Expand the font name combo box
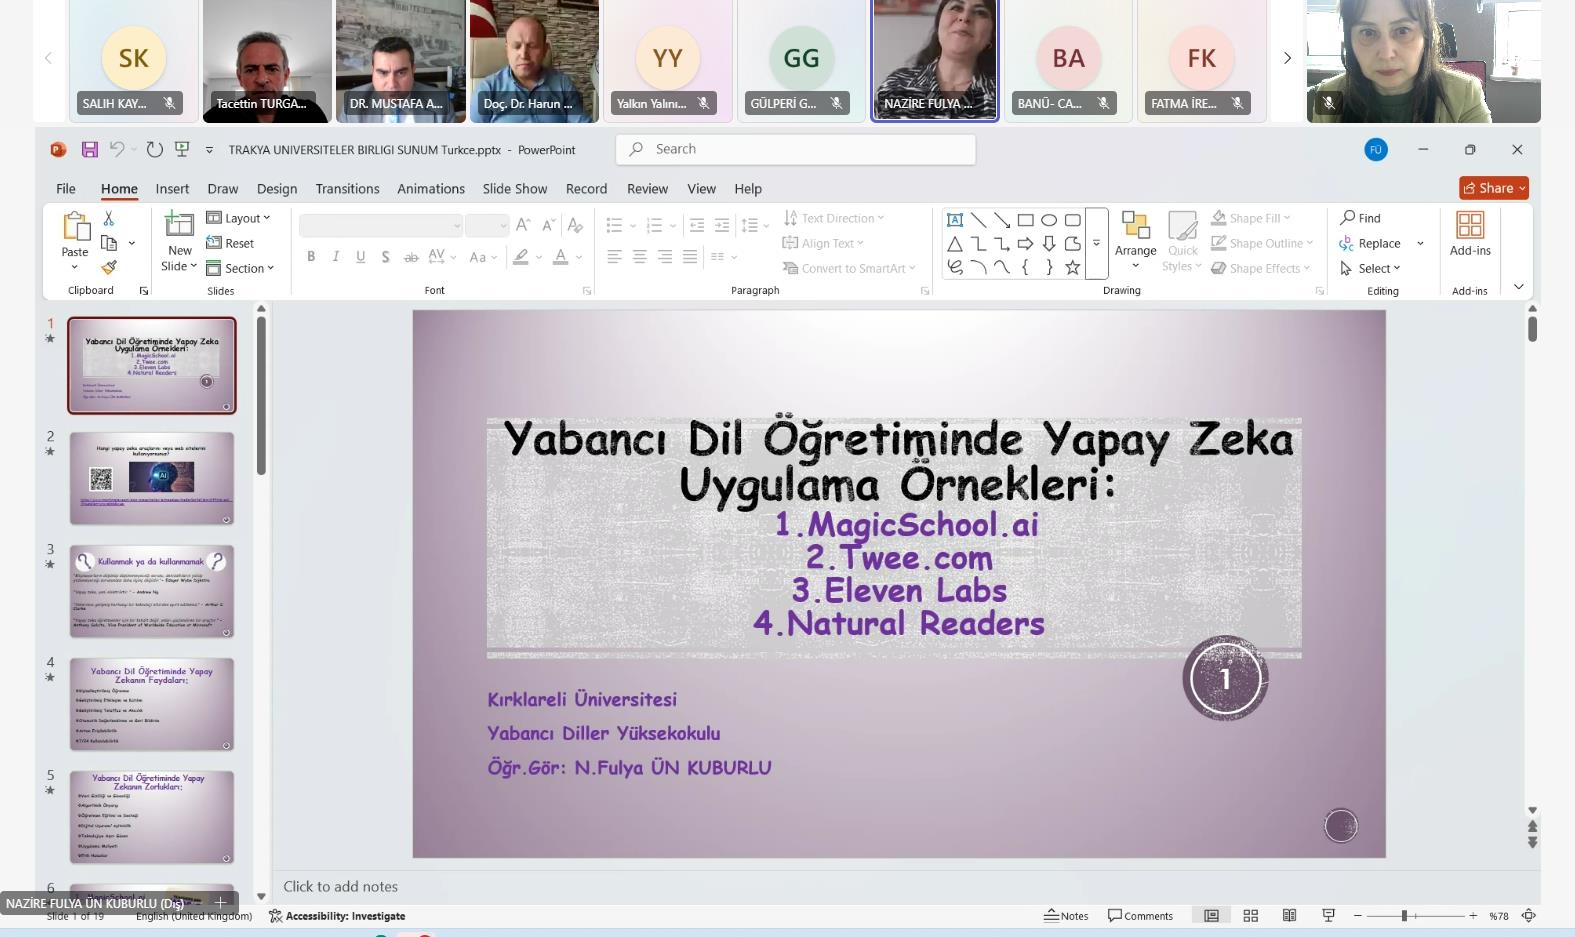 457,226
